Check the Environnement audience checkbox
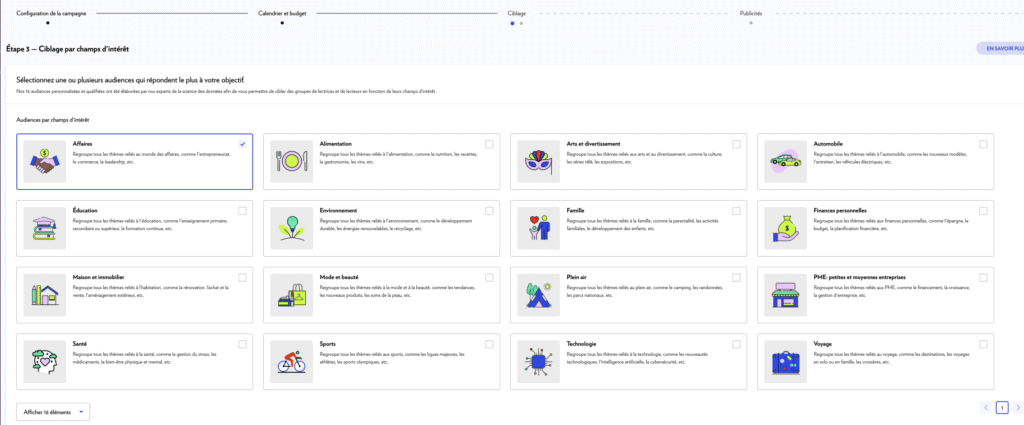 [x=489, y=210]
